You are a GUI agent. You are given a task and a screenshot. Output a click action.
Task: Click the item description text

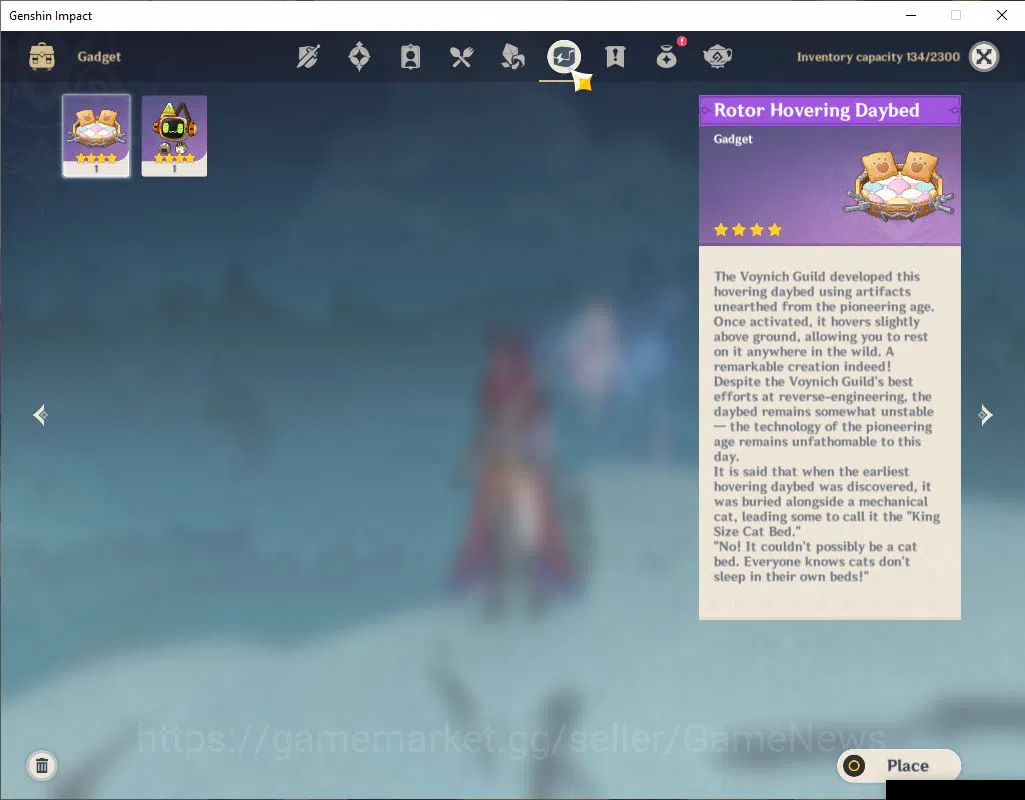pyautogui.click(x=826, y=426)
